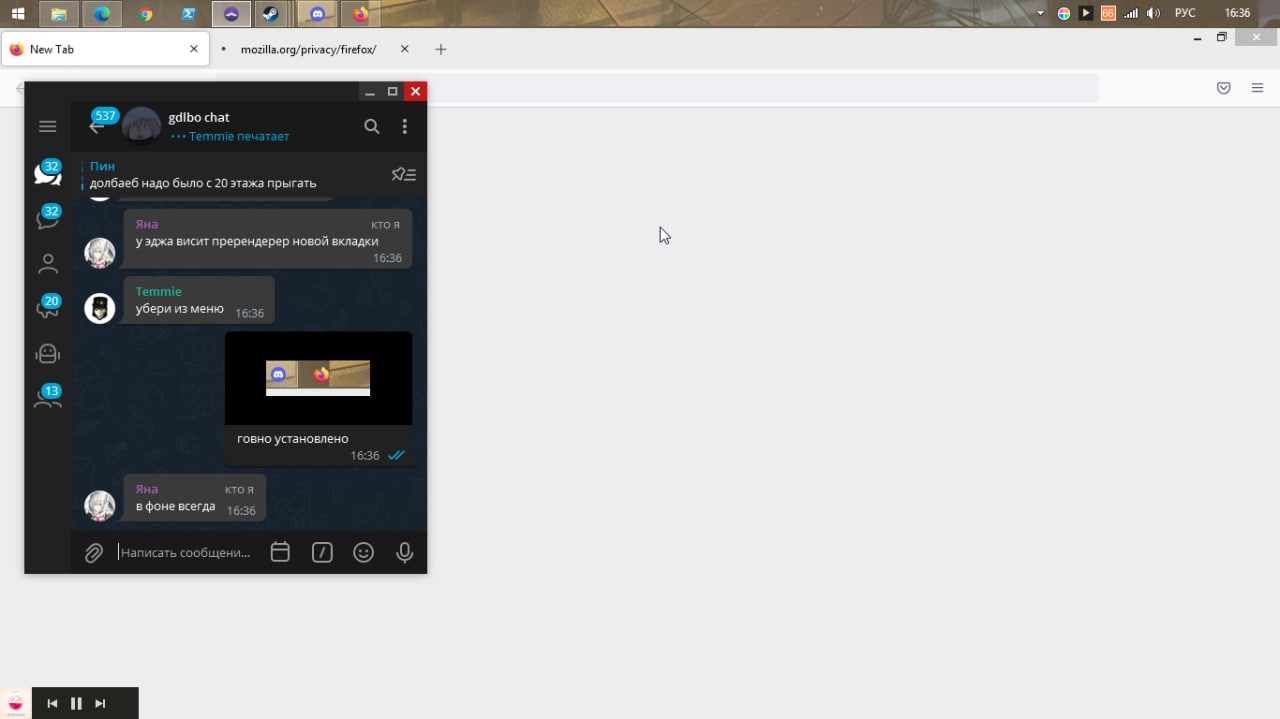Show hidden tray icons arrow
This screenshot has width=1280, height=719.
click(1041, 13)
